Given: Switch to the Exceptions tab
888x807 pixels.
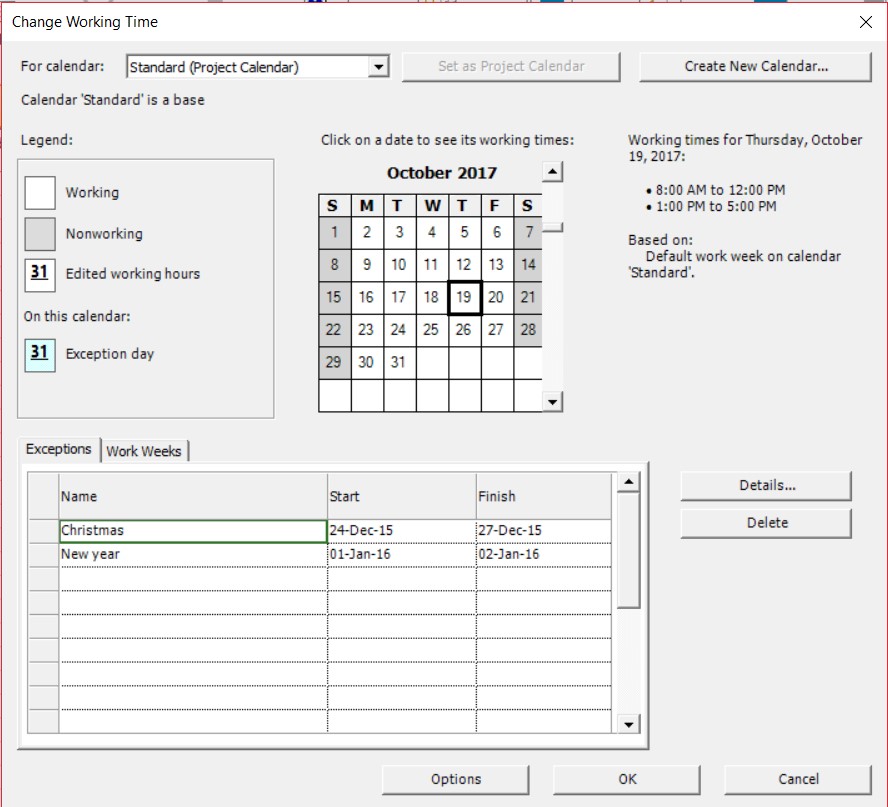Looking at the screenshot, I should (58, 449).
